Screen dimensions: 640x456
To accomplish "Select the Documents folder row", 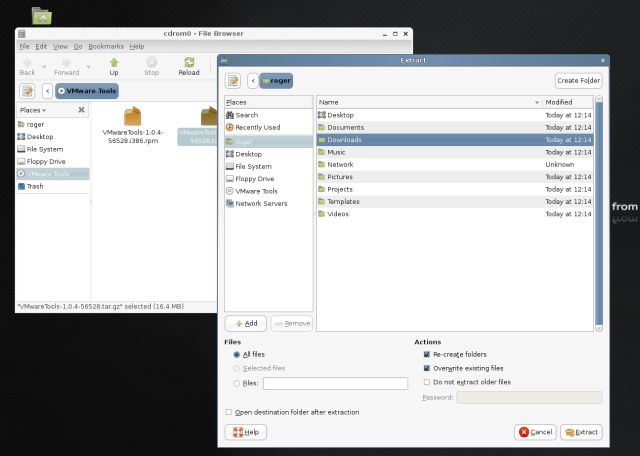I will (455, 127).
